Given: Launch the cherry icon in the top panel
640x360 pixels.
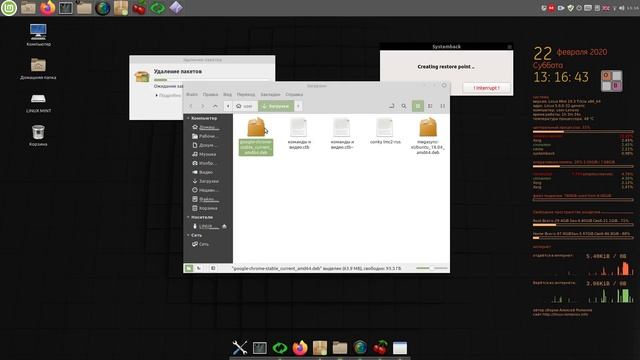Looking at the screenshot, I should (139, 8).
